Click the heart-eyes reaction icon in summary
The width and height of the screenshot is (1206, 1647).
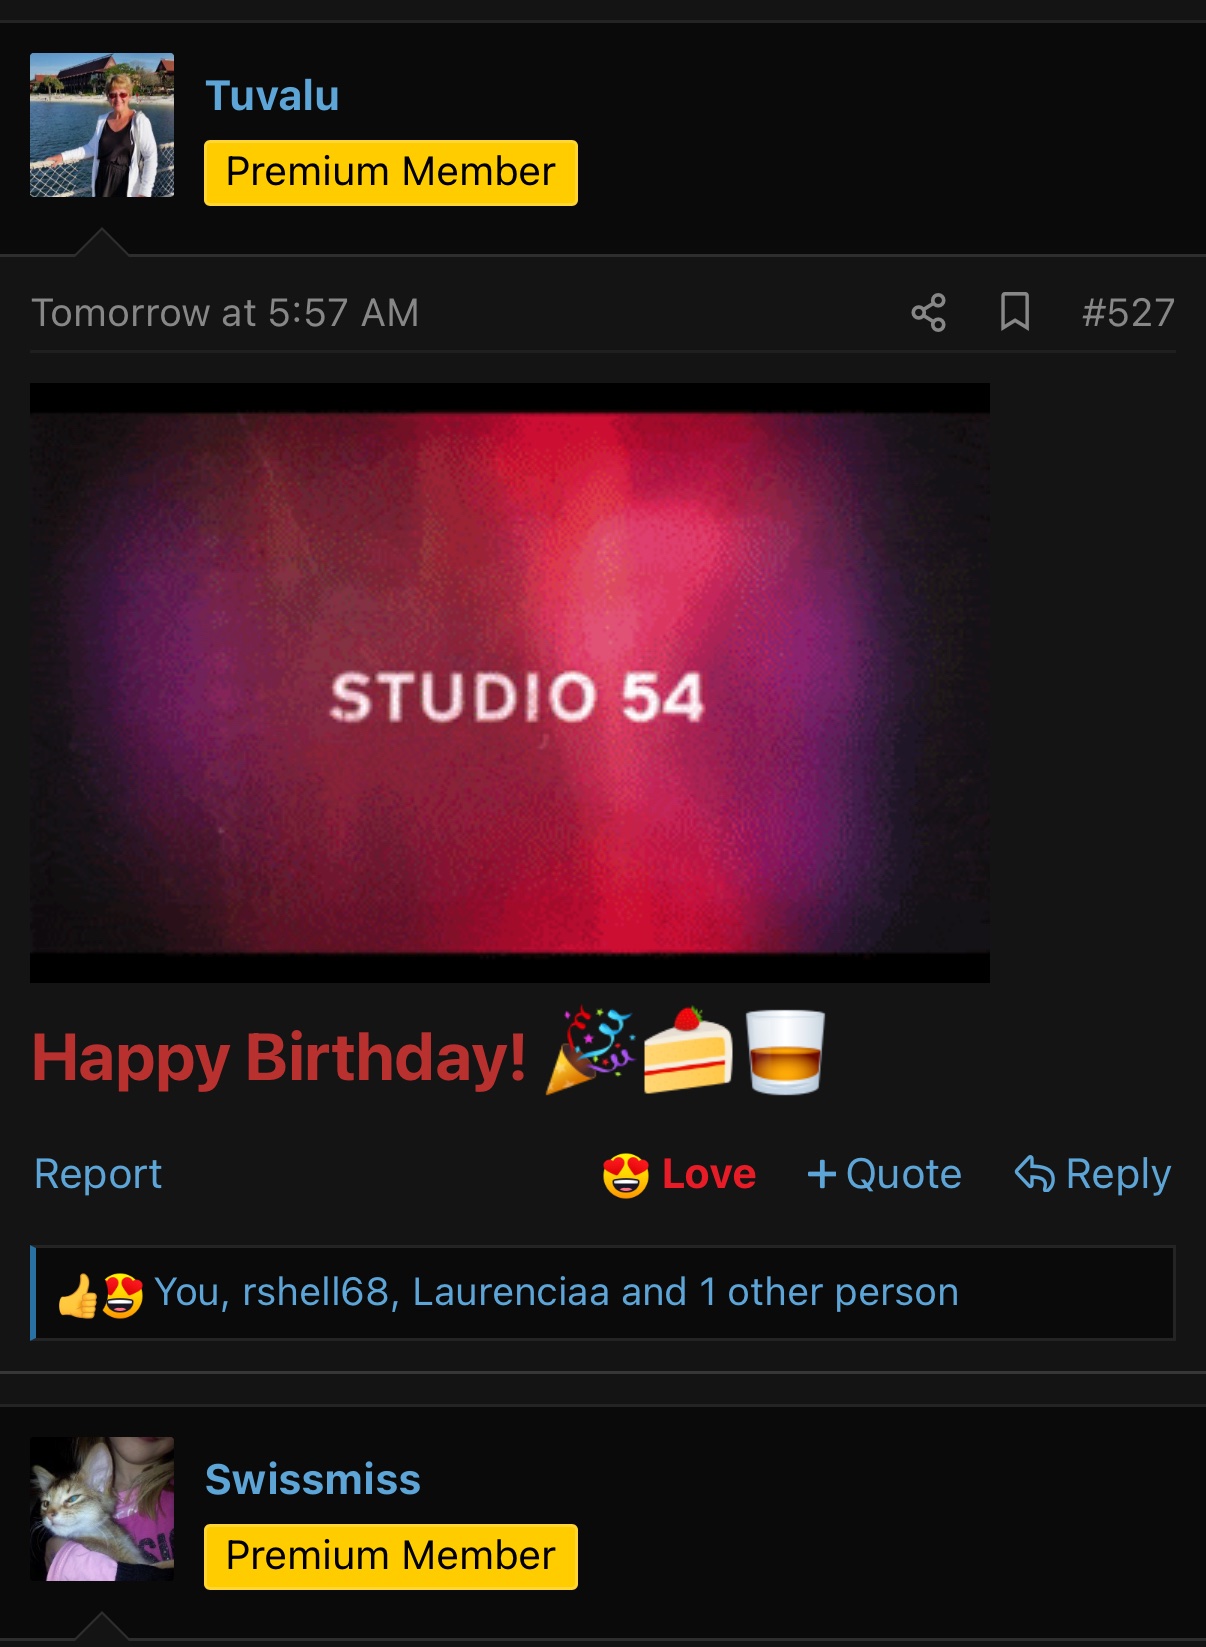click(x=122, y=1294)
